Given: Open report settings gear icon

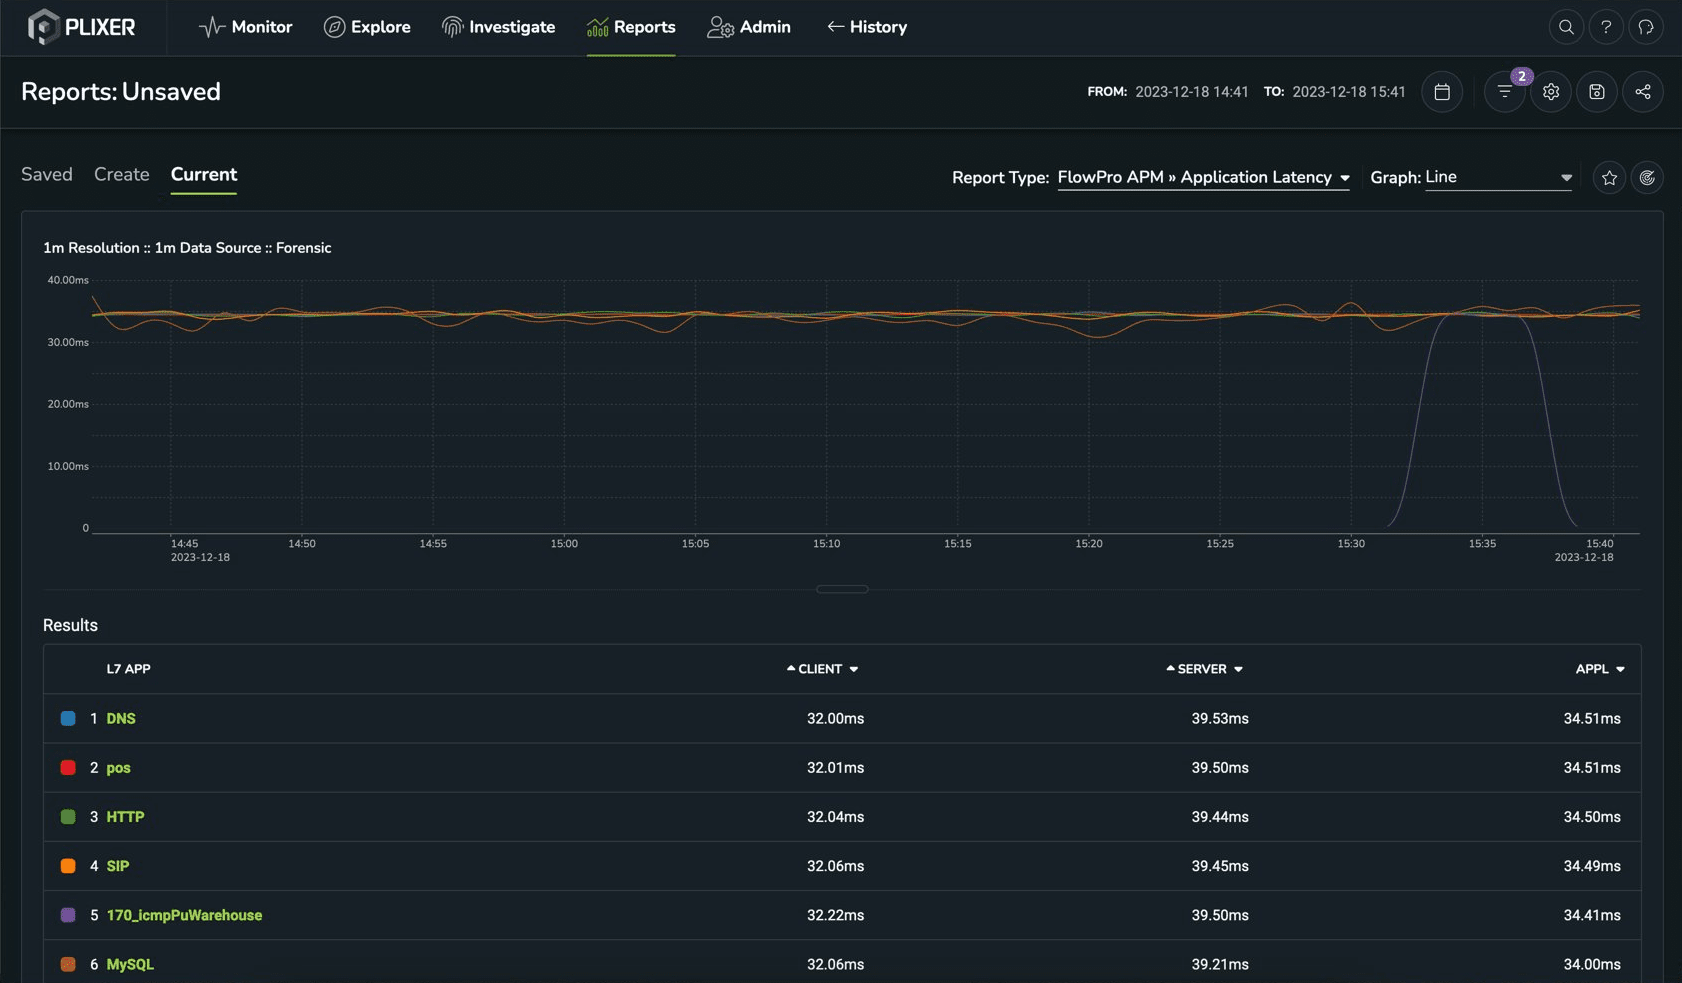Looking at the screenshot, I should pyautogui.click(x=1550, y=92).
